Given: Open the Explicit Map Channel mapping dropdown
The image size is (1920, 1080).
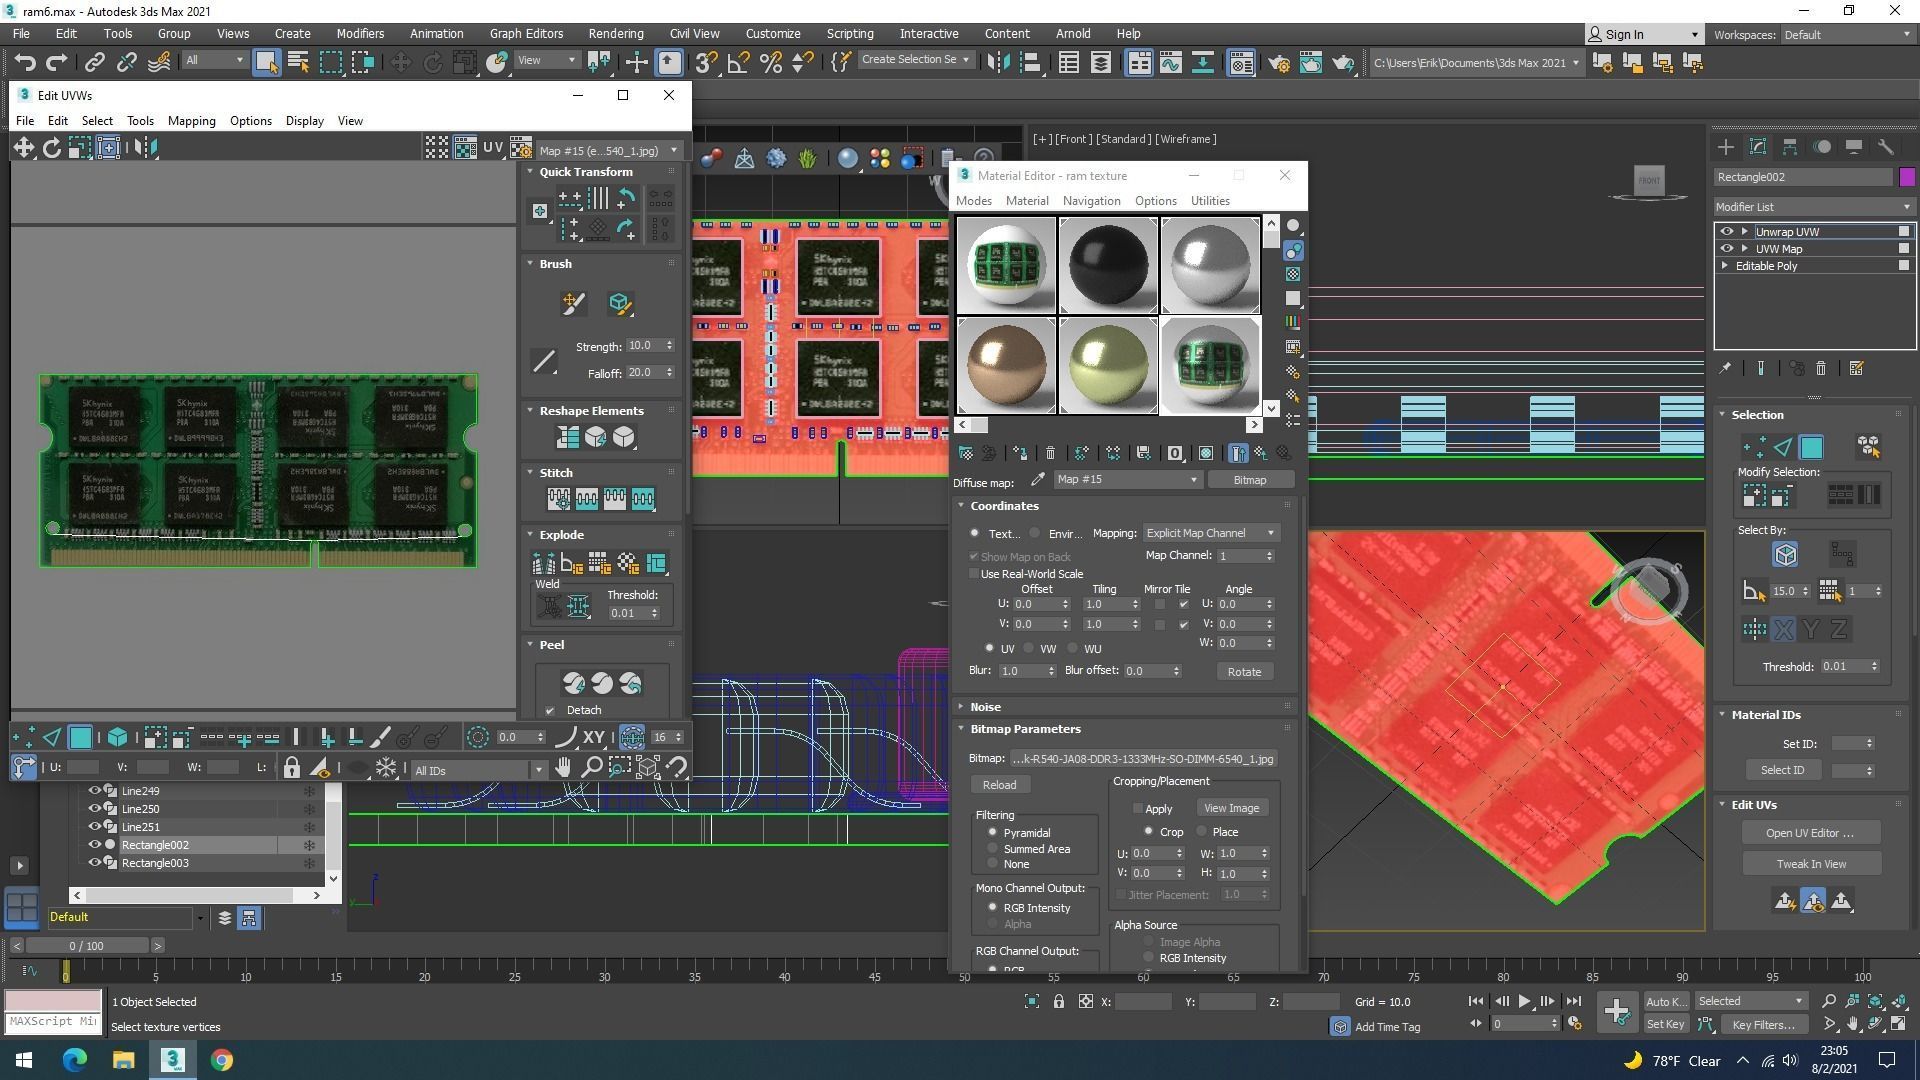Looking at the screenshot, I should point(1210,533).
